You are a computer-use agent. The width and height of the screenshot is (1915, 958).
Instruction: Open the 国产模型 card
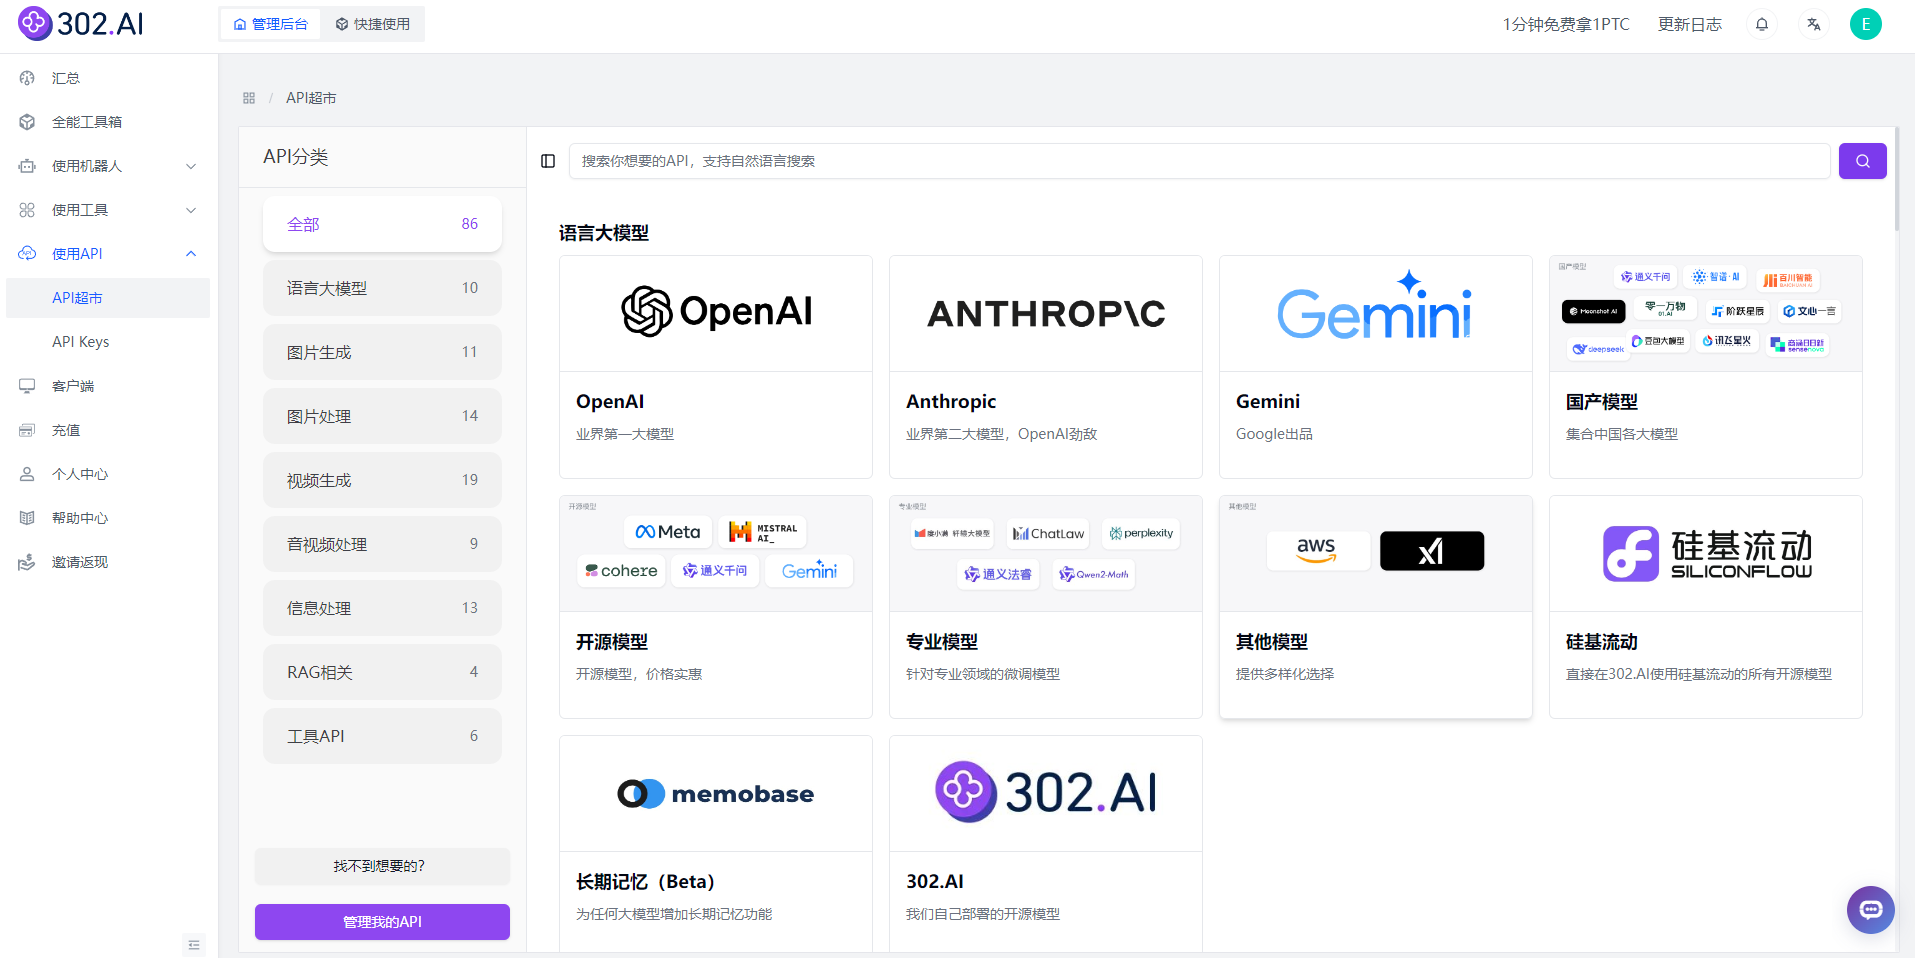click(x=1706, y=367)
